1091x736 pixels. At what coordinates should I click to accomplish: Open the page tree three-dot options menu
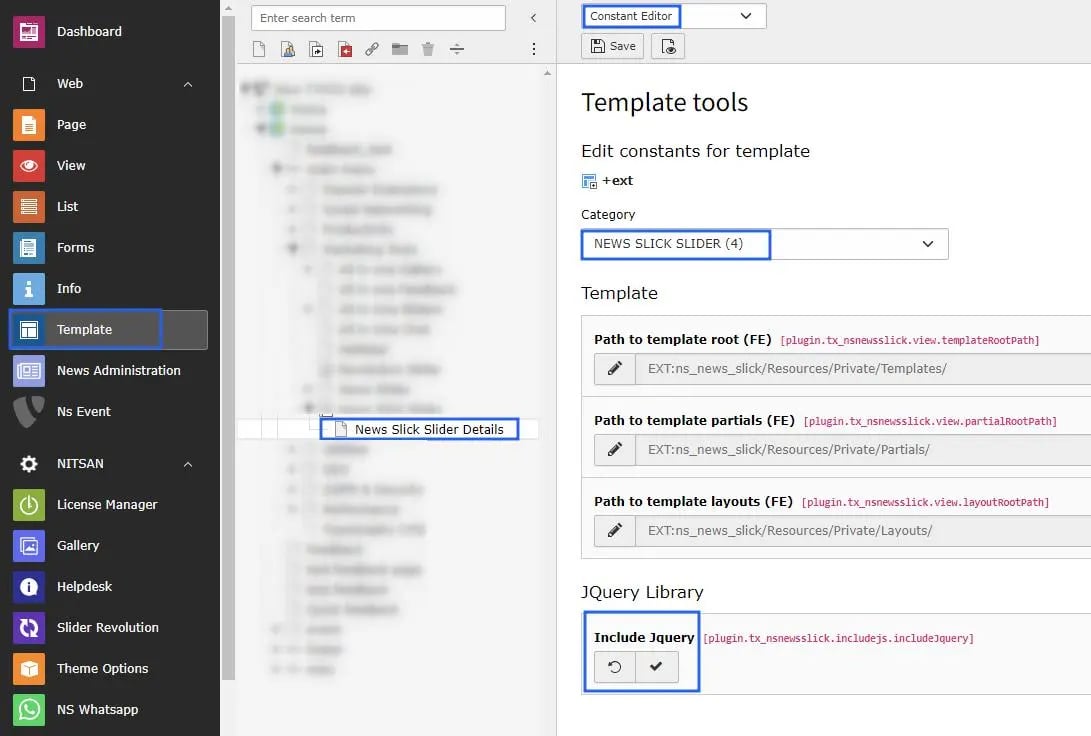pos(534,49)
